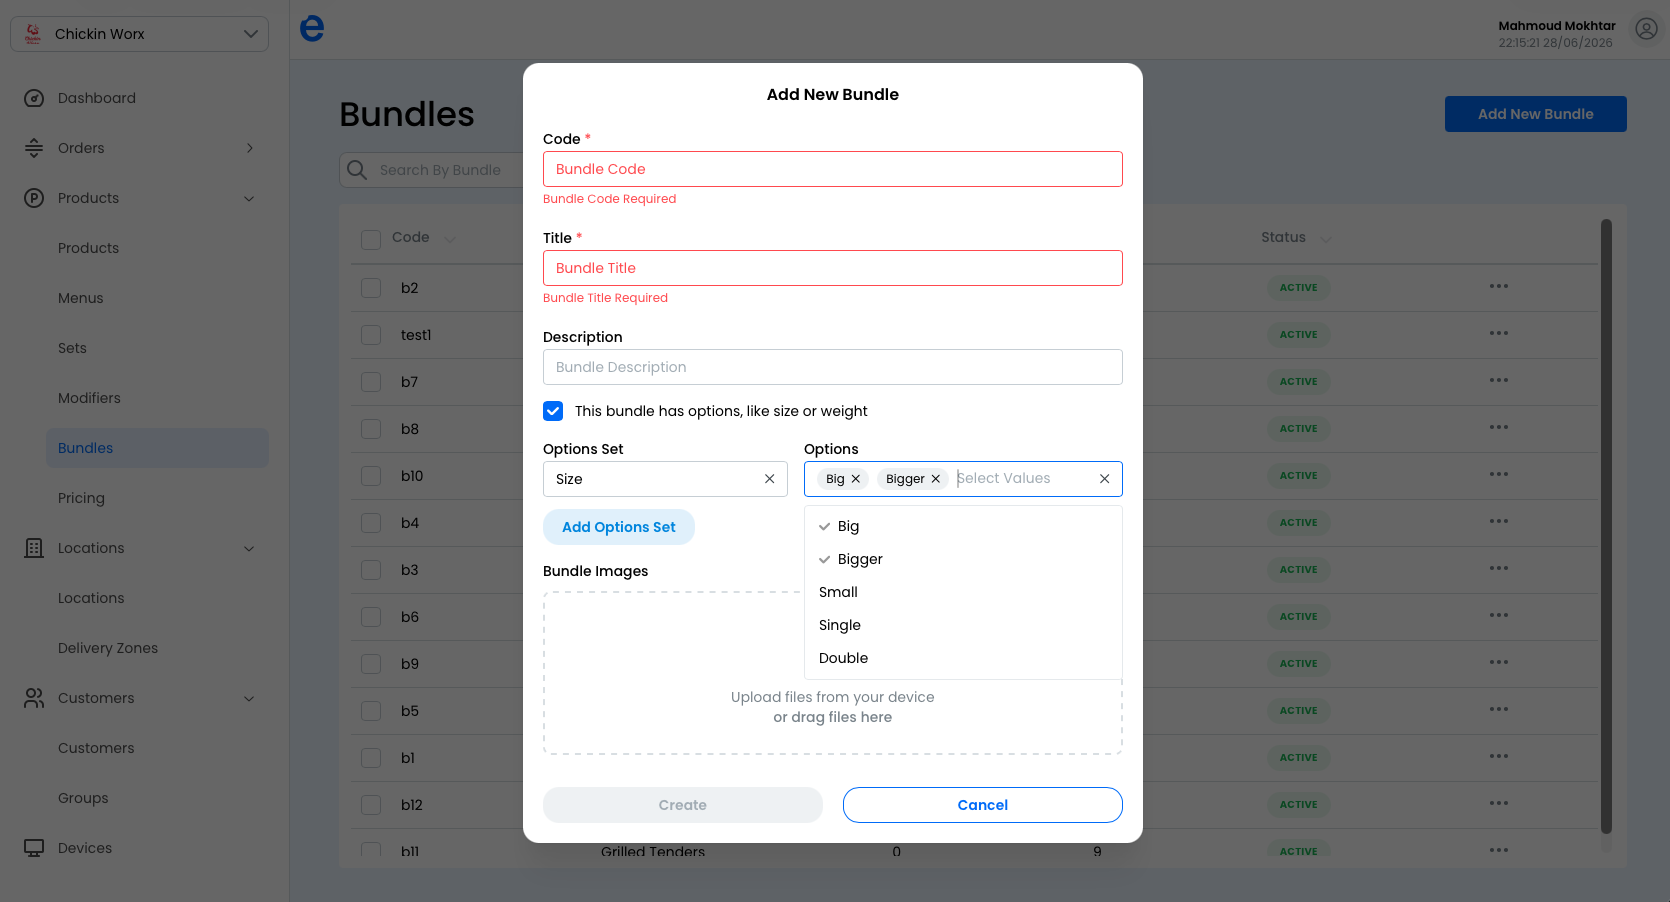Deselect Big in the options list
1670x902 pixels.
tap(963, 526)
